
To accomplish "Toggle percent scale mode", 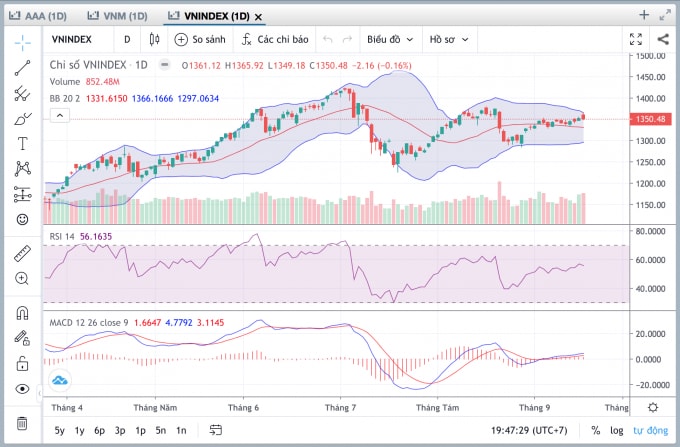I will [596, 431].
